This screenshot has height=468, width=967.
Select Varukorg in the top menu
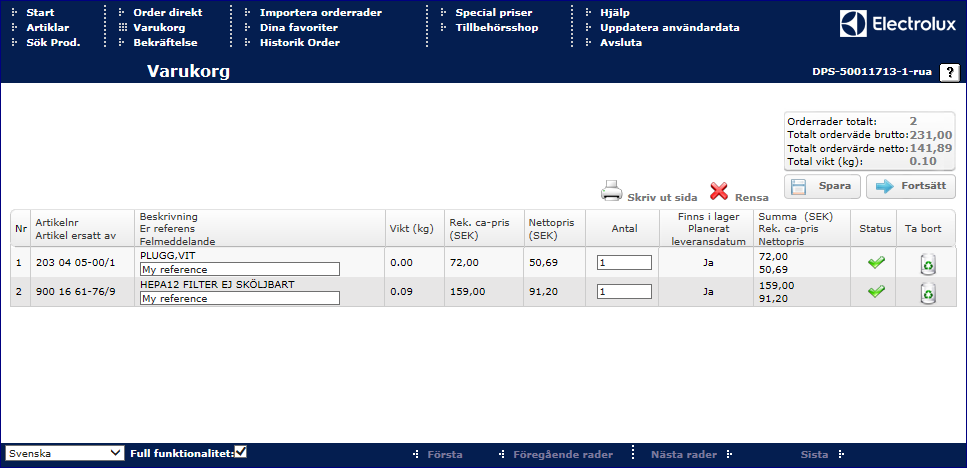point(159,27)
